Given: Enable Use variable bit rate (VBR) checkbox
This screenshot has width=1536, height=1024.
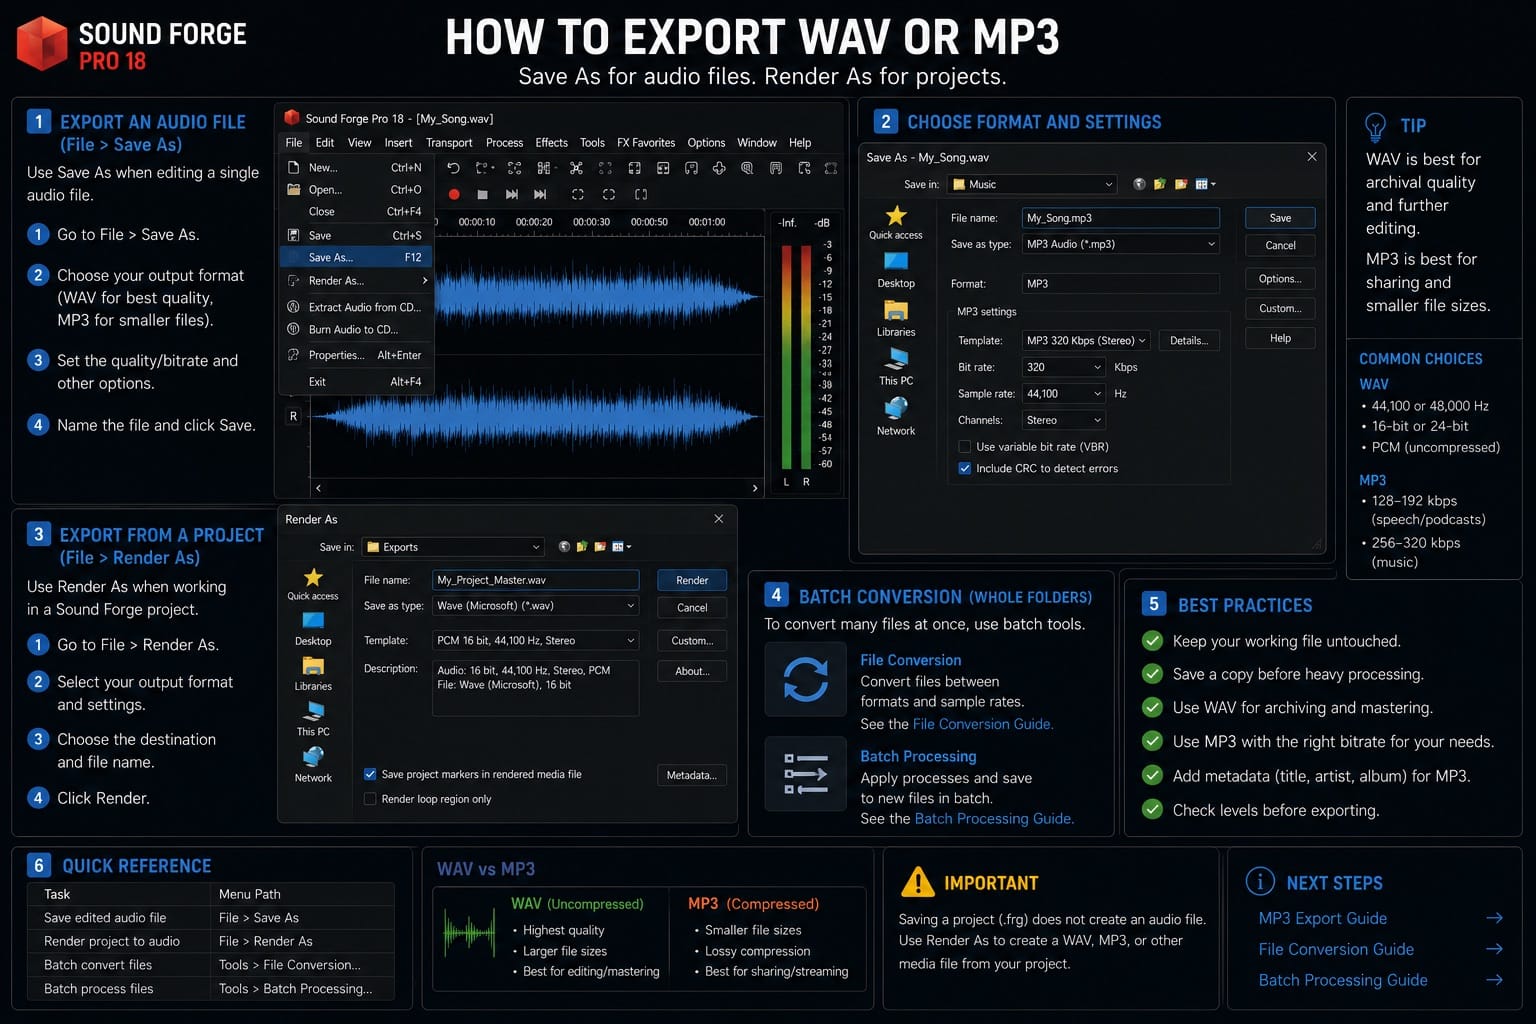Looking at the screenshot, I should tap(965, 447).
